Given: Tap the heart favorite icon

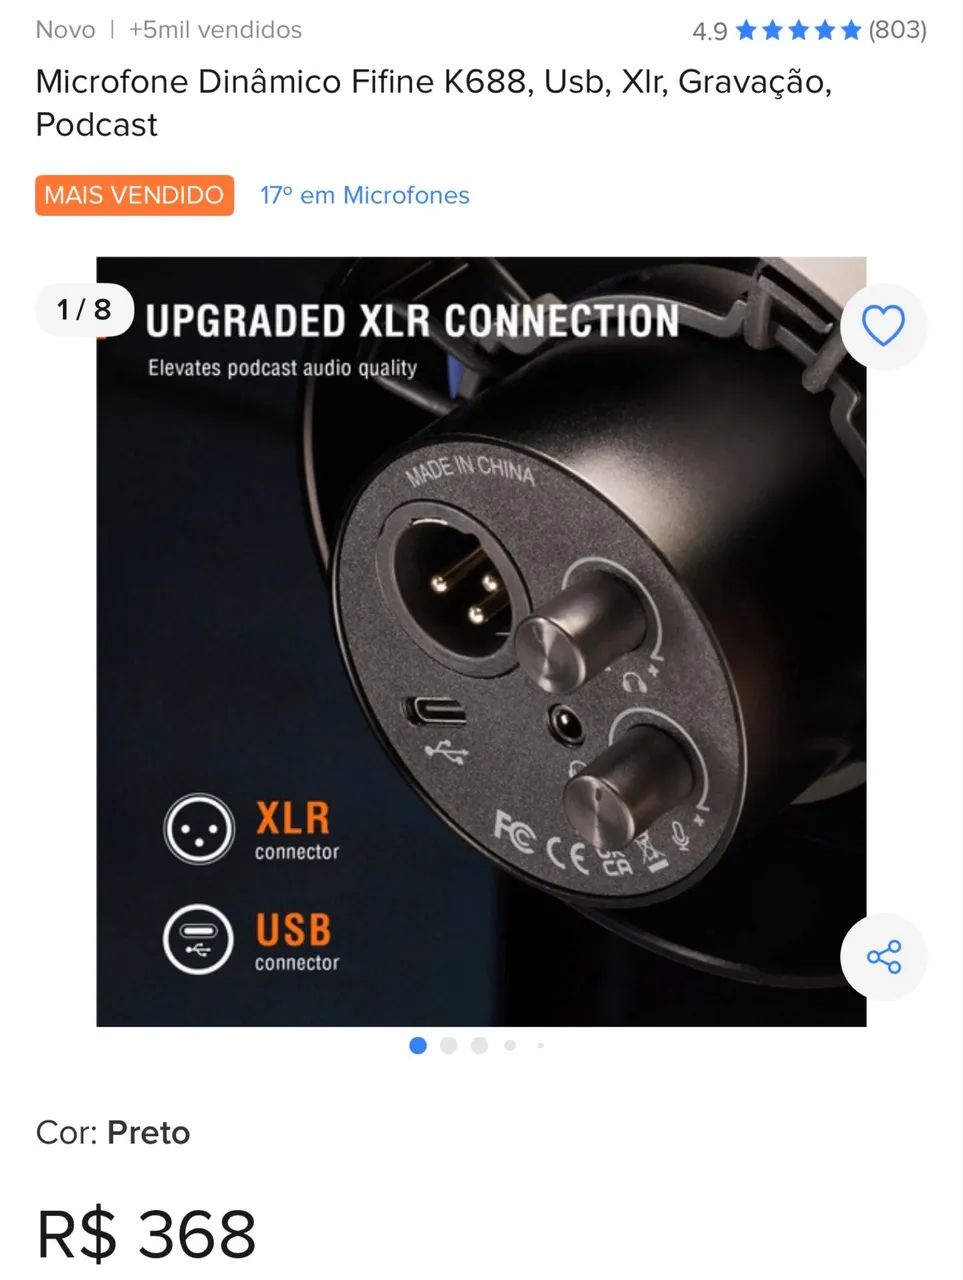Looking at the screenshot, I should click(x=883, y=326).
